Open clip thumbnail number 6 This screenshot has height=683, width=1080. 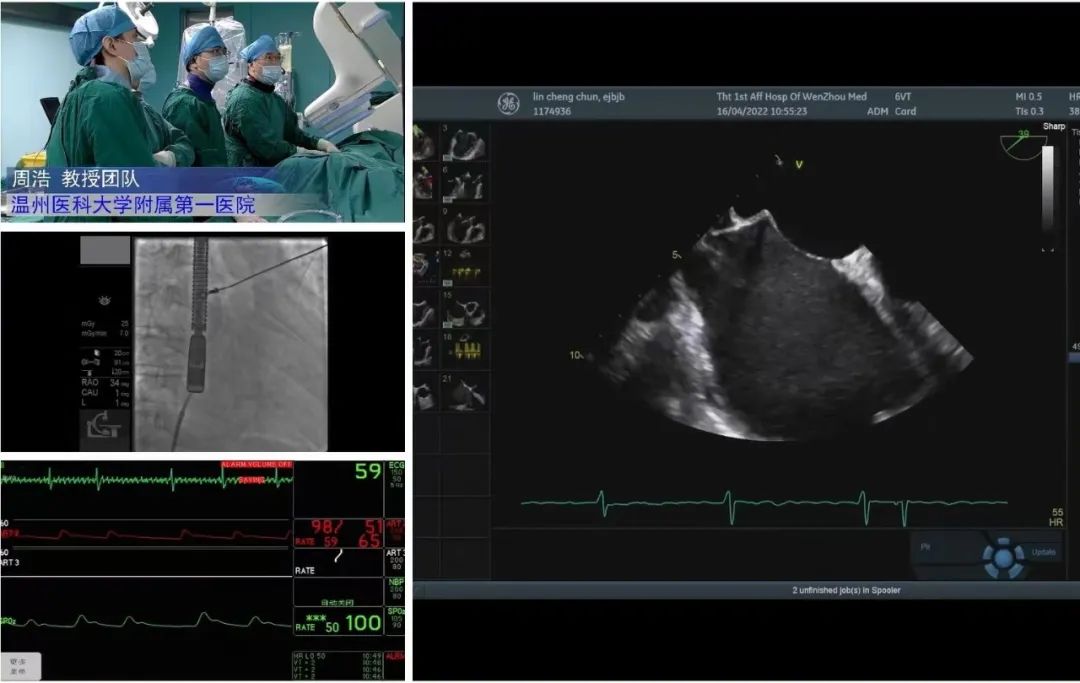click(466, 186)
